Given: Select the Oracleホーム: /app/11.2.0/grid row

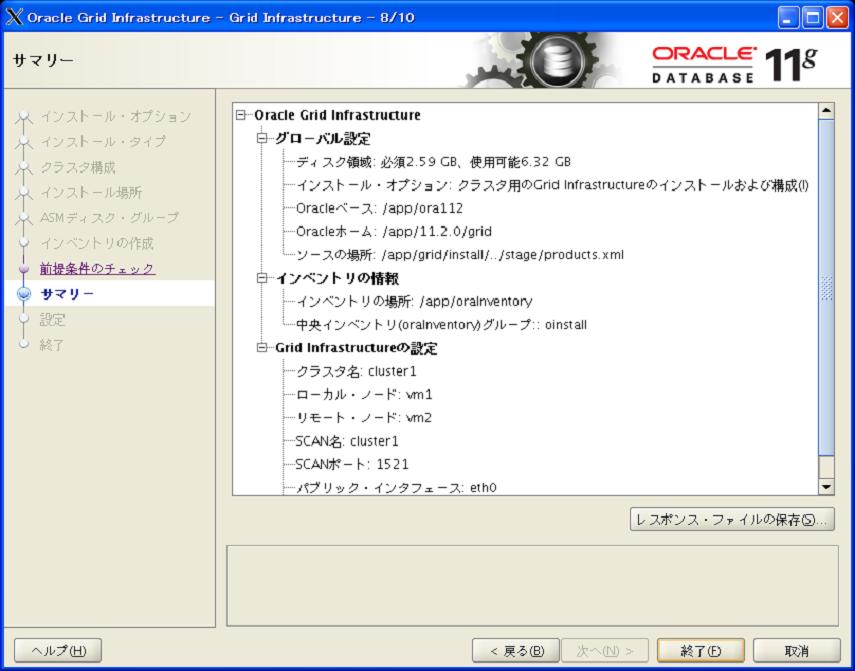Looking at the screenshot, I should coord(394,232).
